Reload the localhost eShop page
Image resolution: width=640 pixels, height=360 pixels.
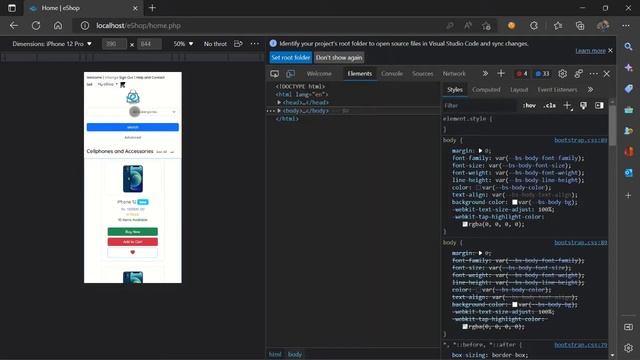tap(36, 25)
